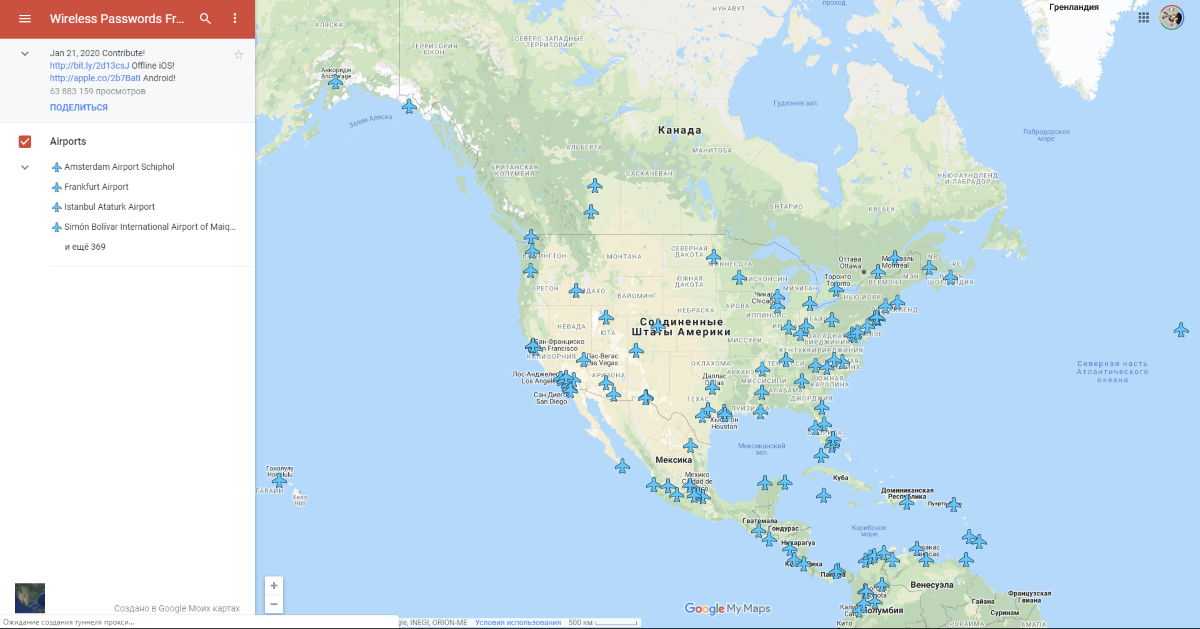Toggle the 500 км map scale units

point(603,622)
